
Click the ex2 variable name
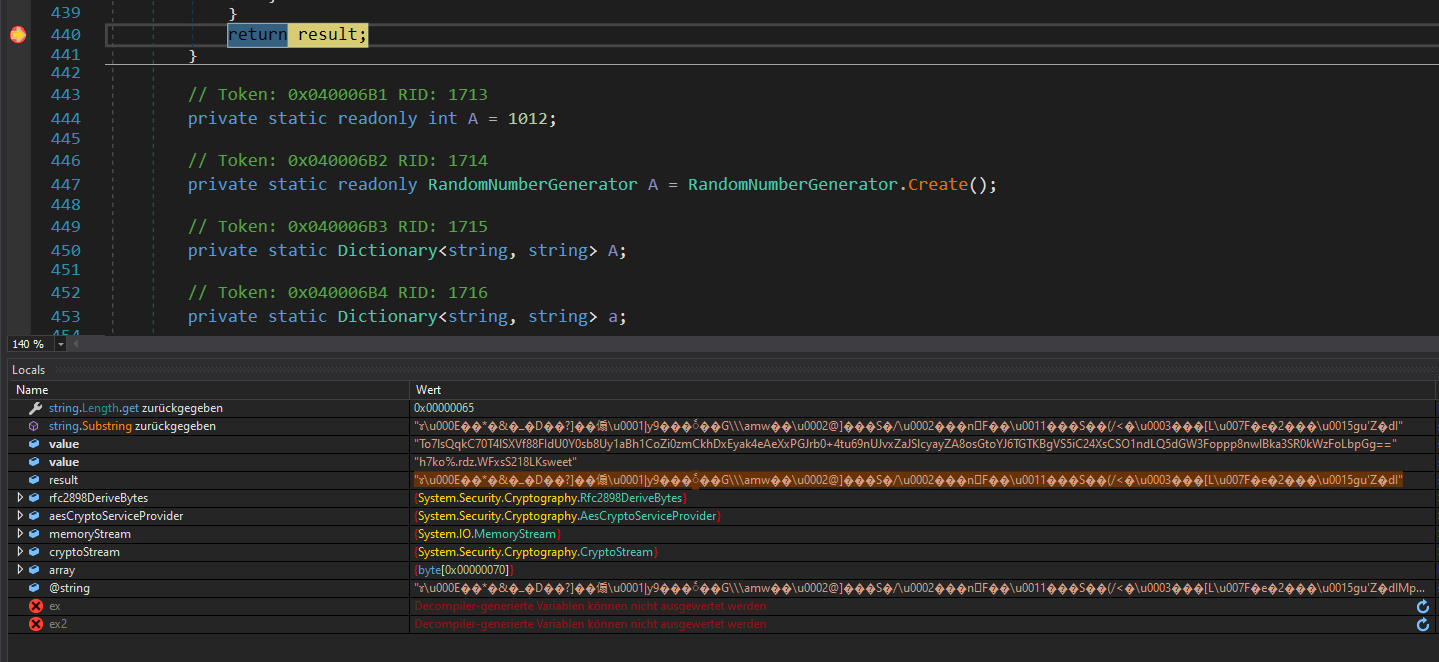[x=58, y=624]
